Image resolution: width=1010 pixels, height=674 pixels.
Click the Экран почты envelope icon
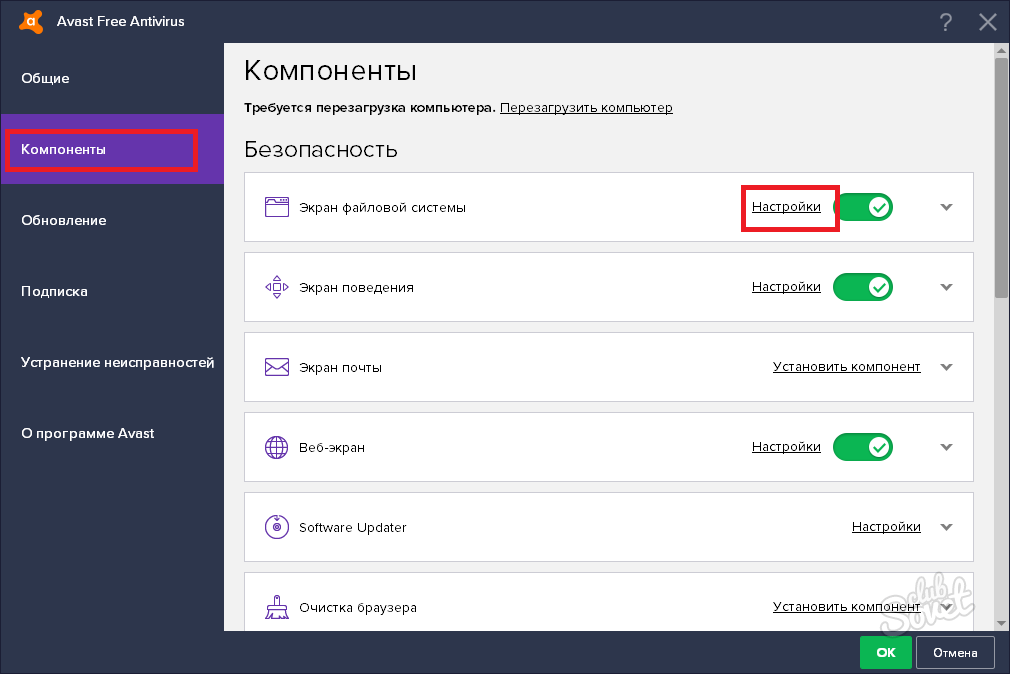[x=276, y=367]
